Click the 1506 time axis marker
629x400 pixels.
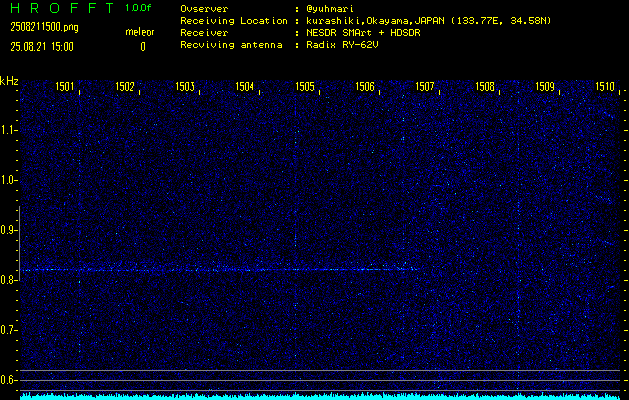coord(365,87)
